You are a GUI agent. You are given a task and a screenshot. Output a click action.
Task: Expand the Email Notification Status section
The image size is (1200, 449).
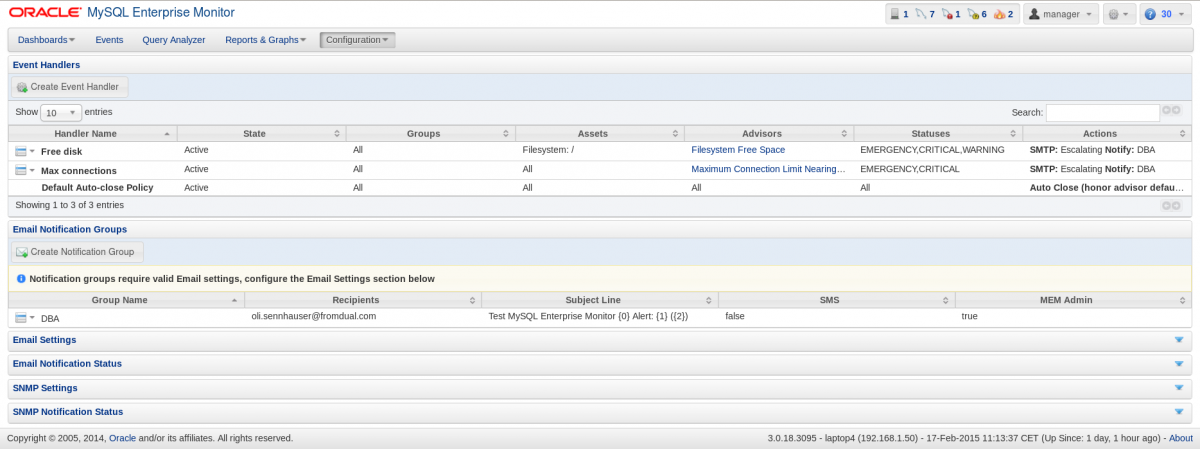coord(600,364)
